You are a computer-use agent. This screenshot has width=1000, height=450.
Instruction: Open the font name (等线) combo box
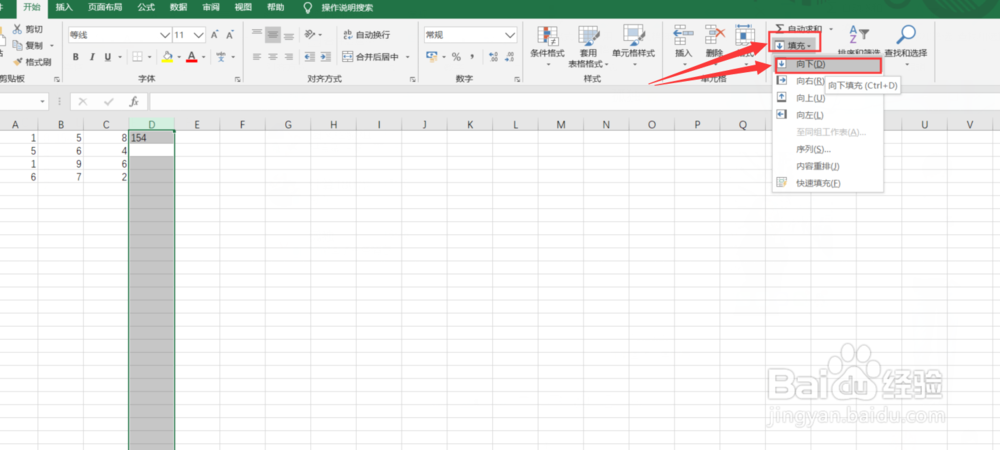coord(120,34)
